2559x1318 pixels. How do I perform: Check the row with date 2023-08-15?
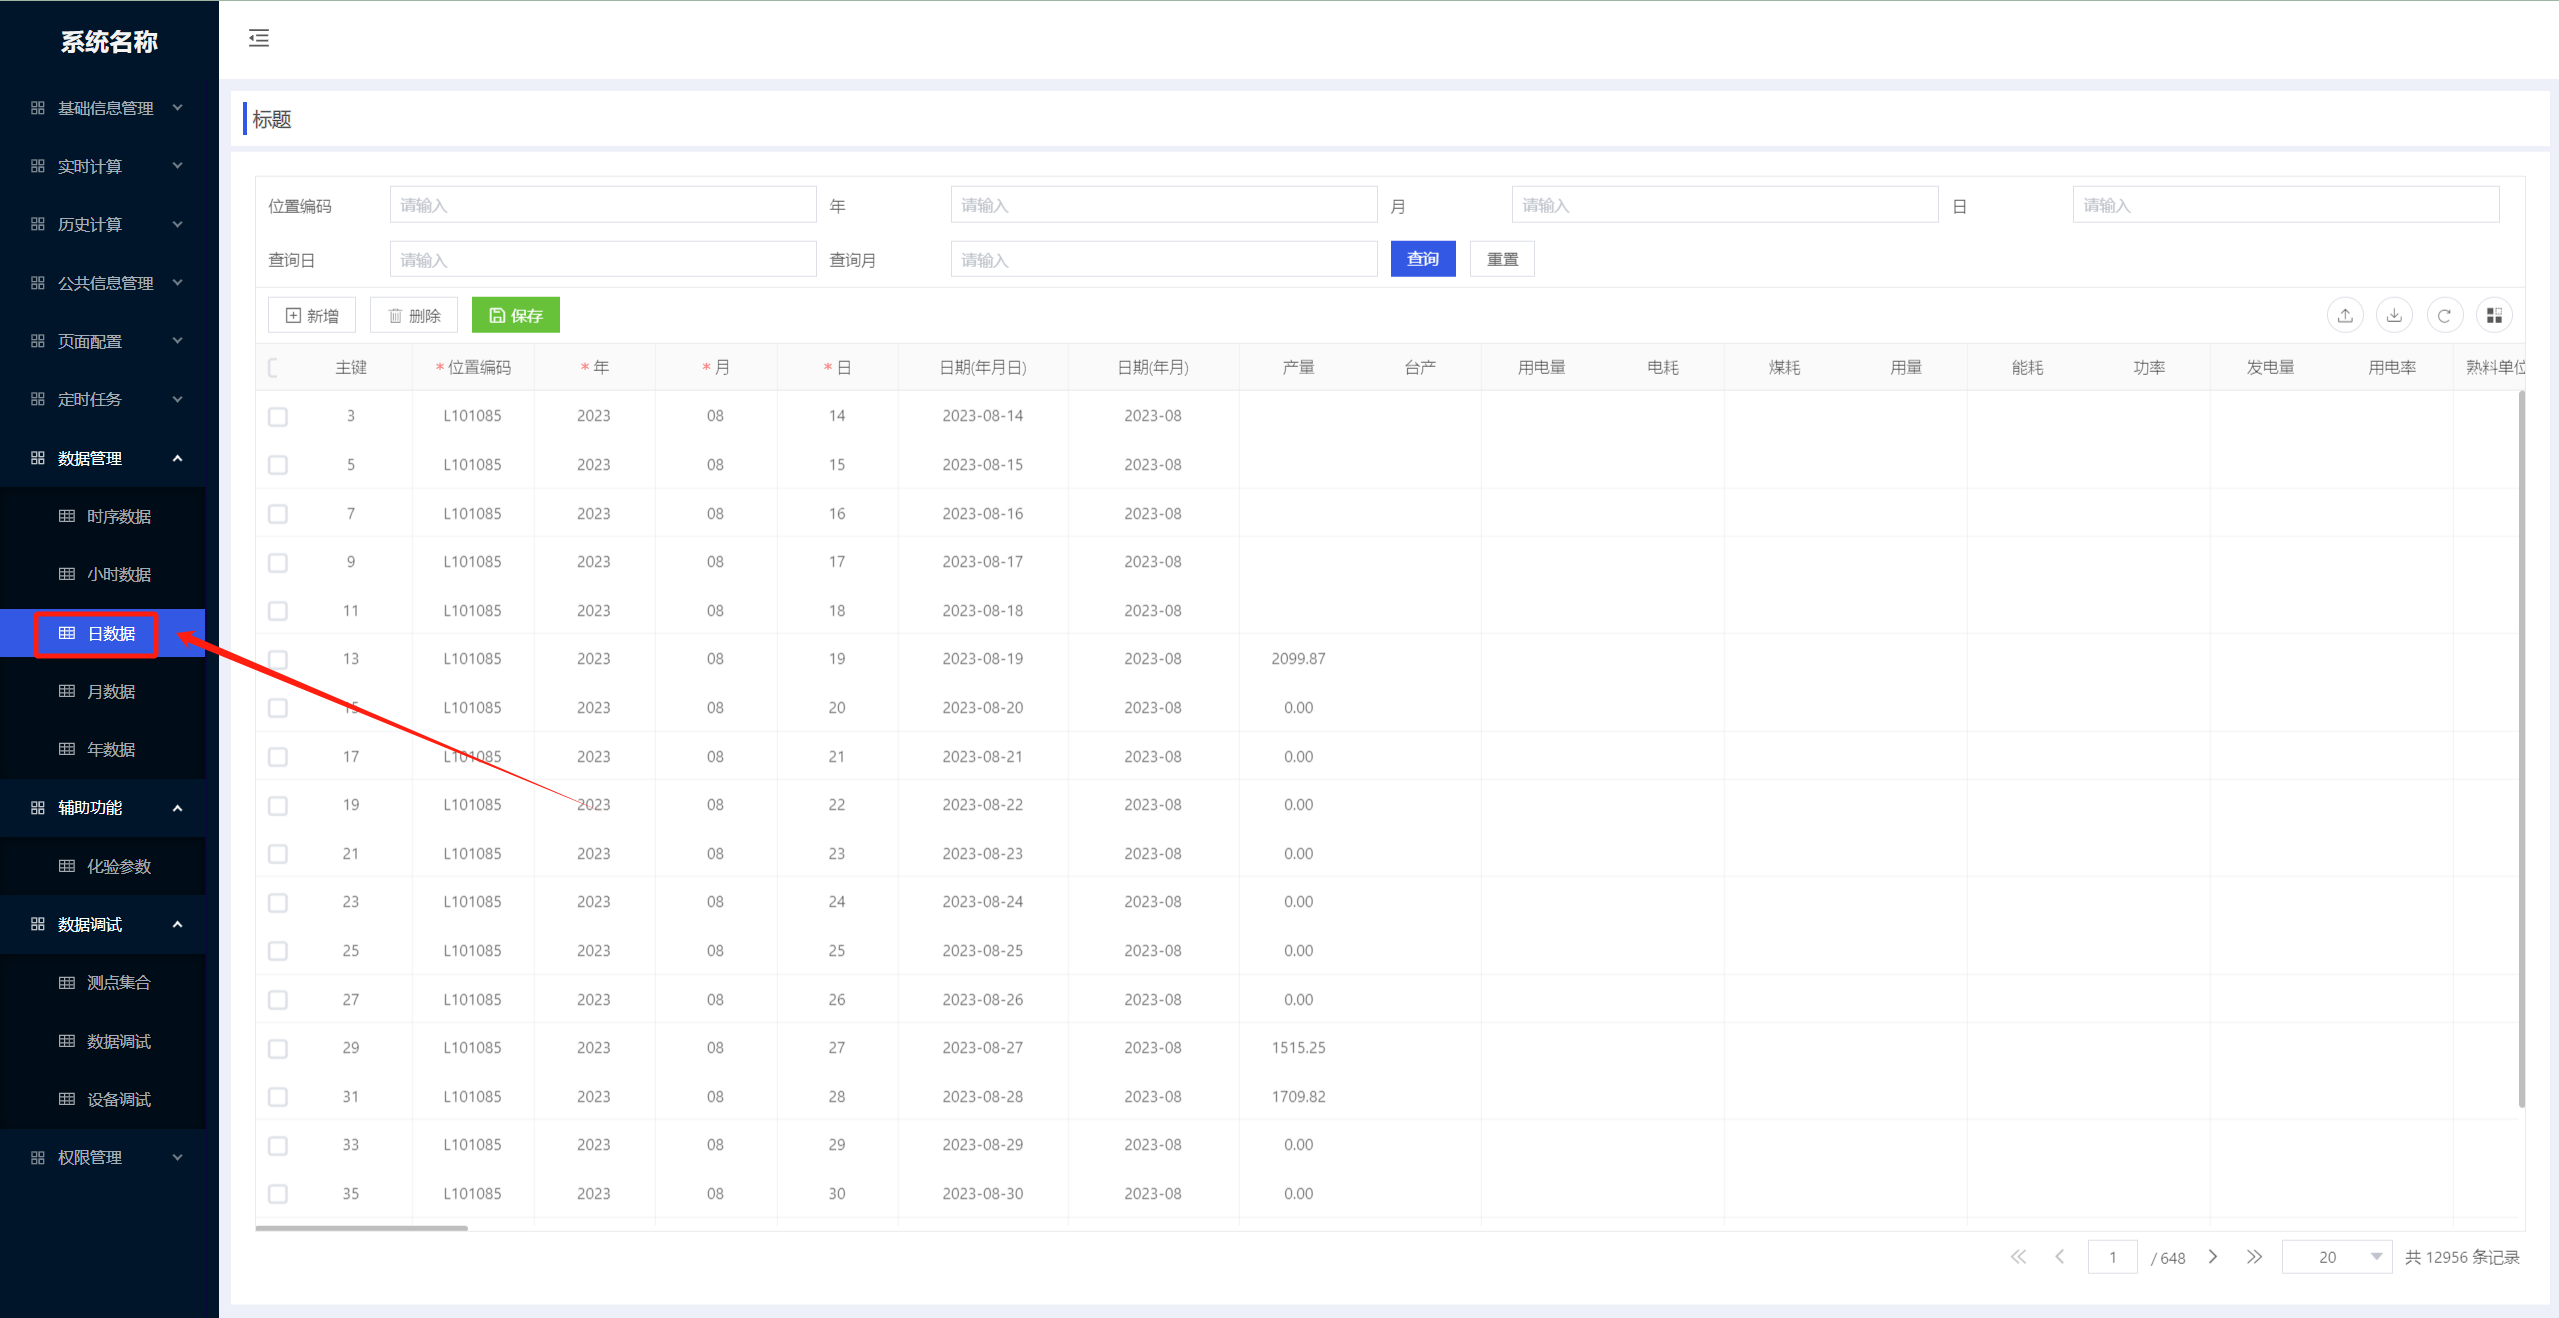(x=278, y=465)
